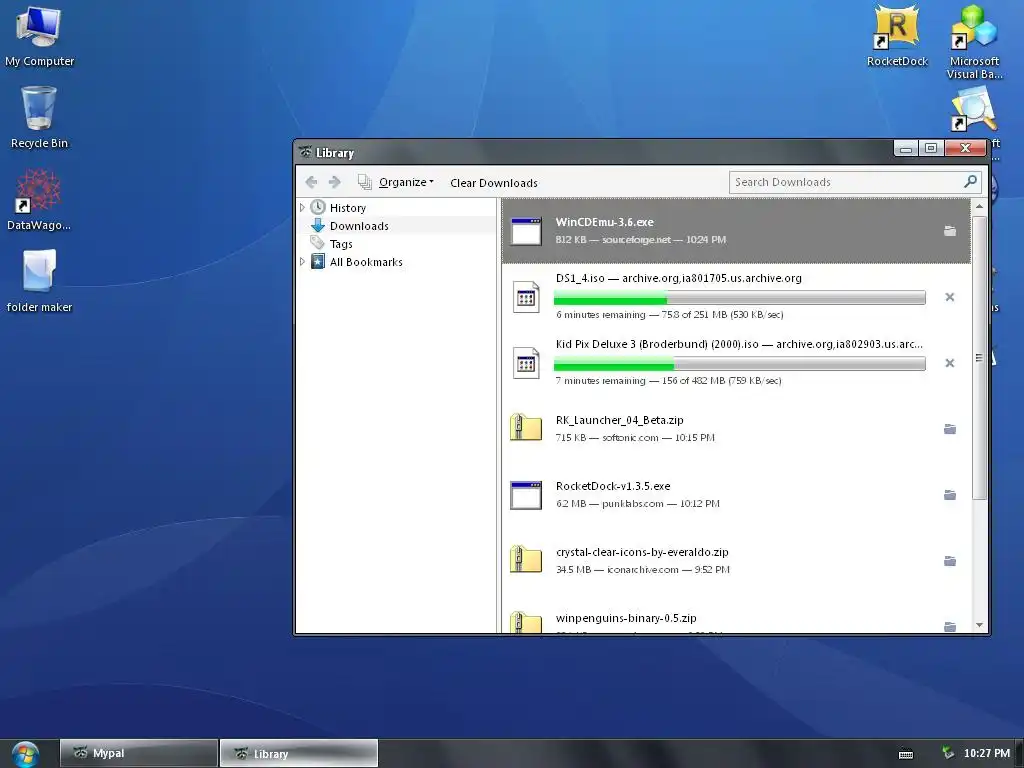Click the RocketDock-v1.3.5.exe file icon
1024x768 pixels.
pyautogui.click(x=526, y=495)
